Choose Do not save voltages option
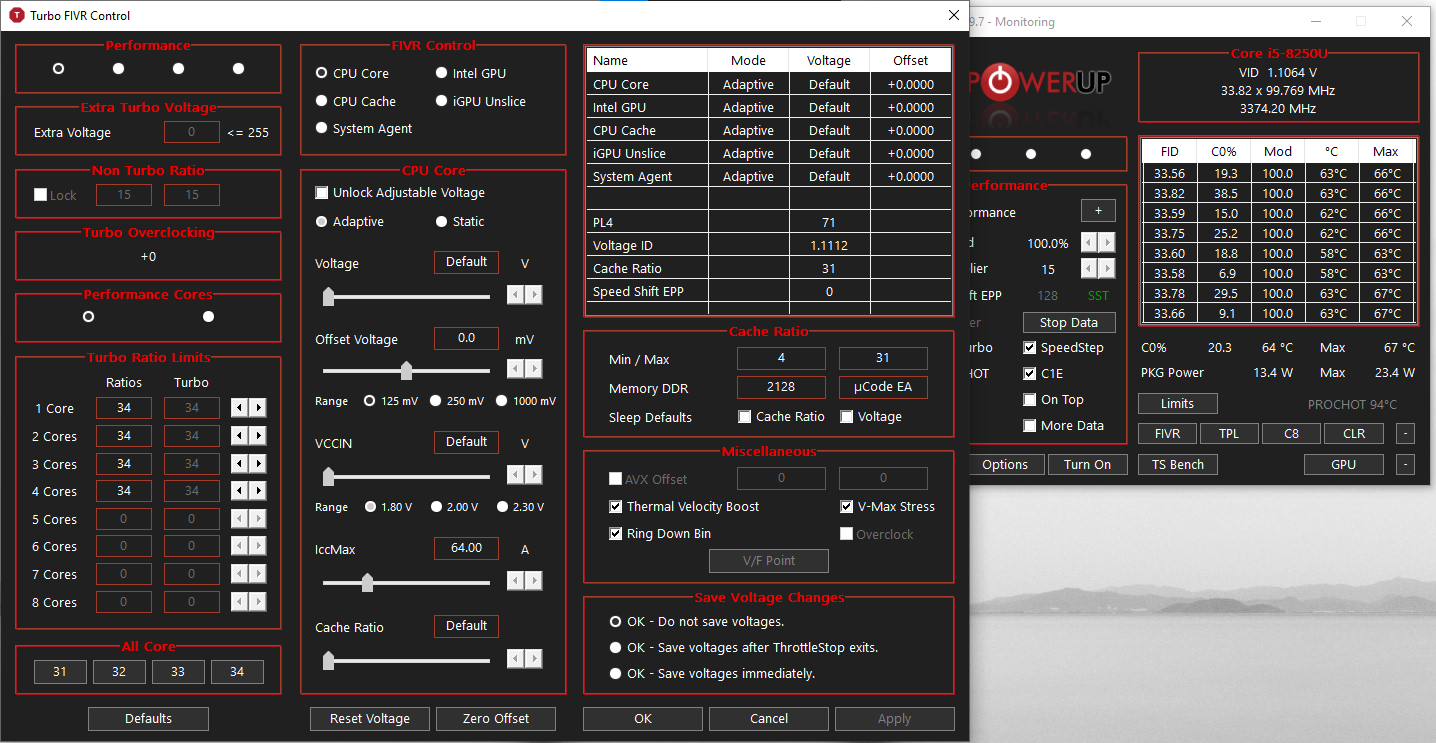The width and height of the screenshot is (1436, 743). (x=616, y=622)
